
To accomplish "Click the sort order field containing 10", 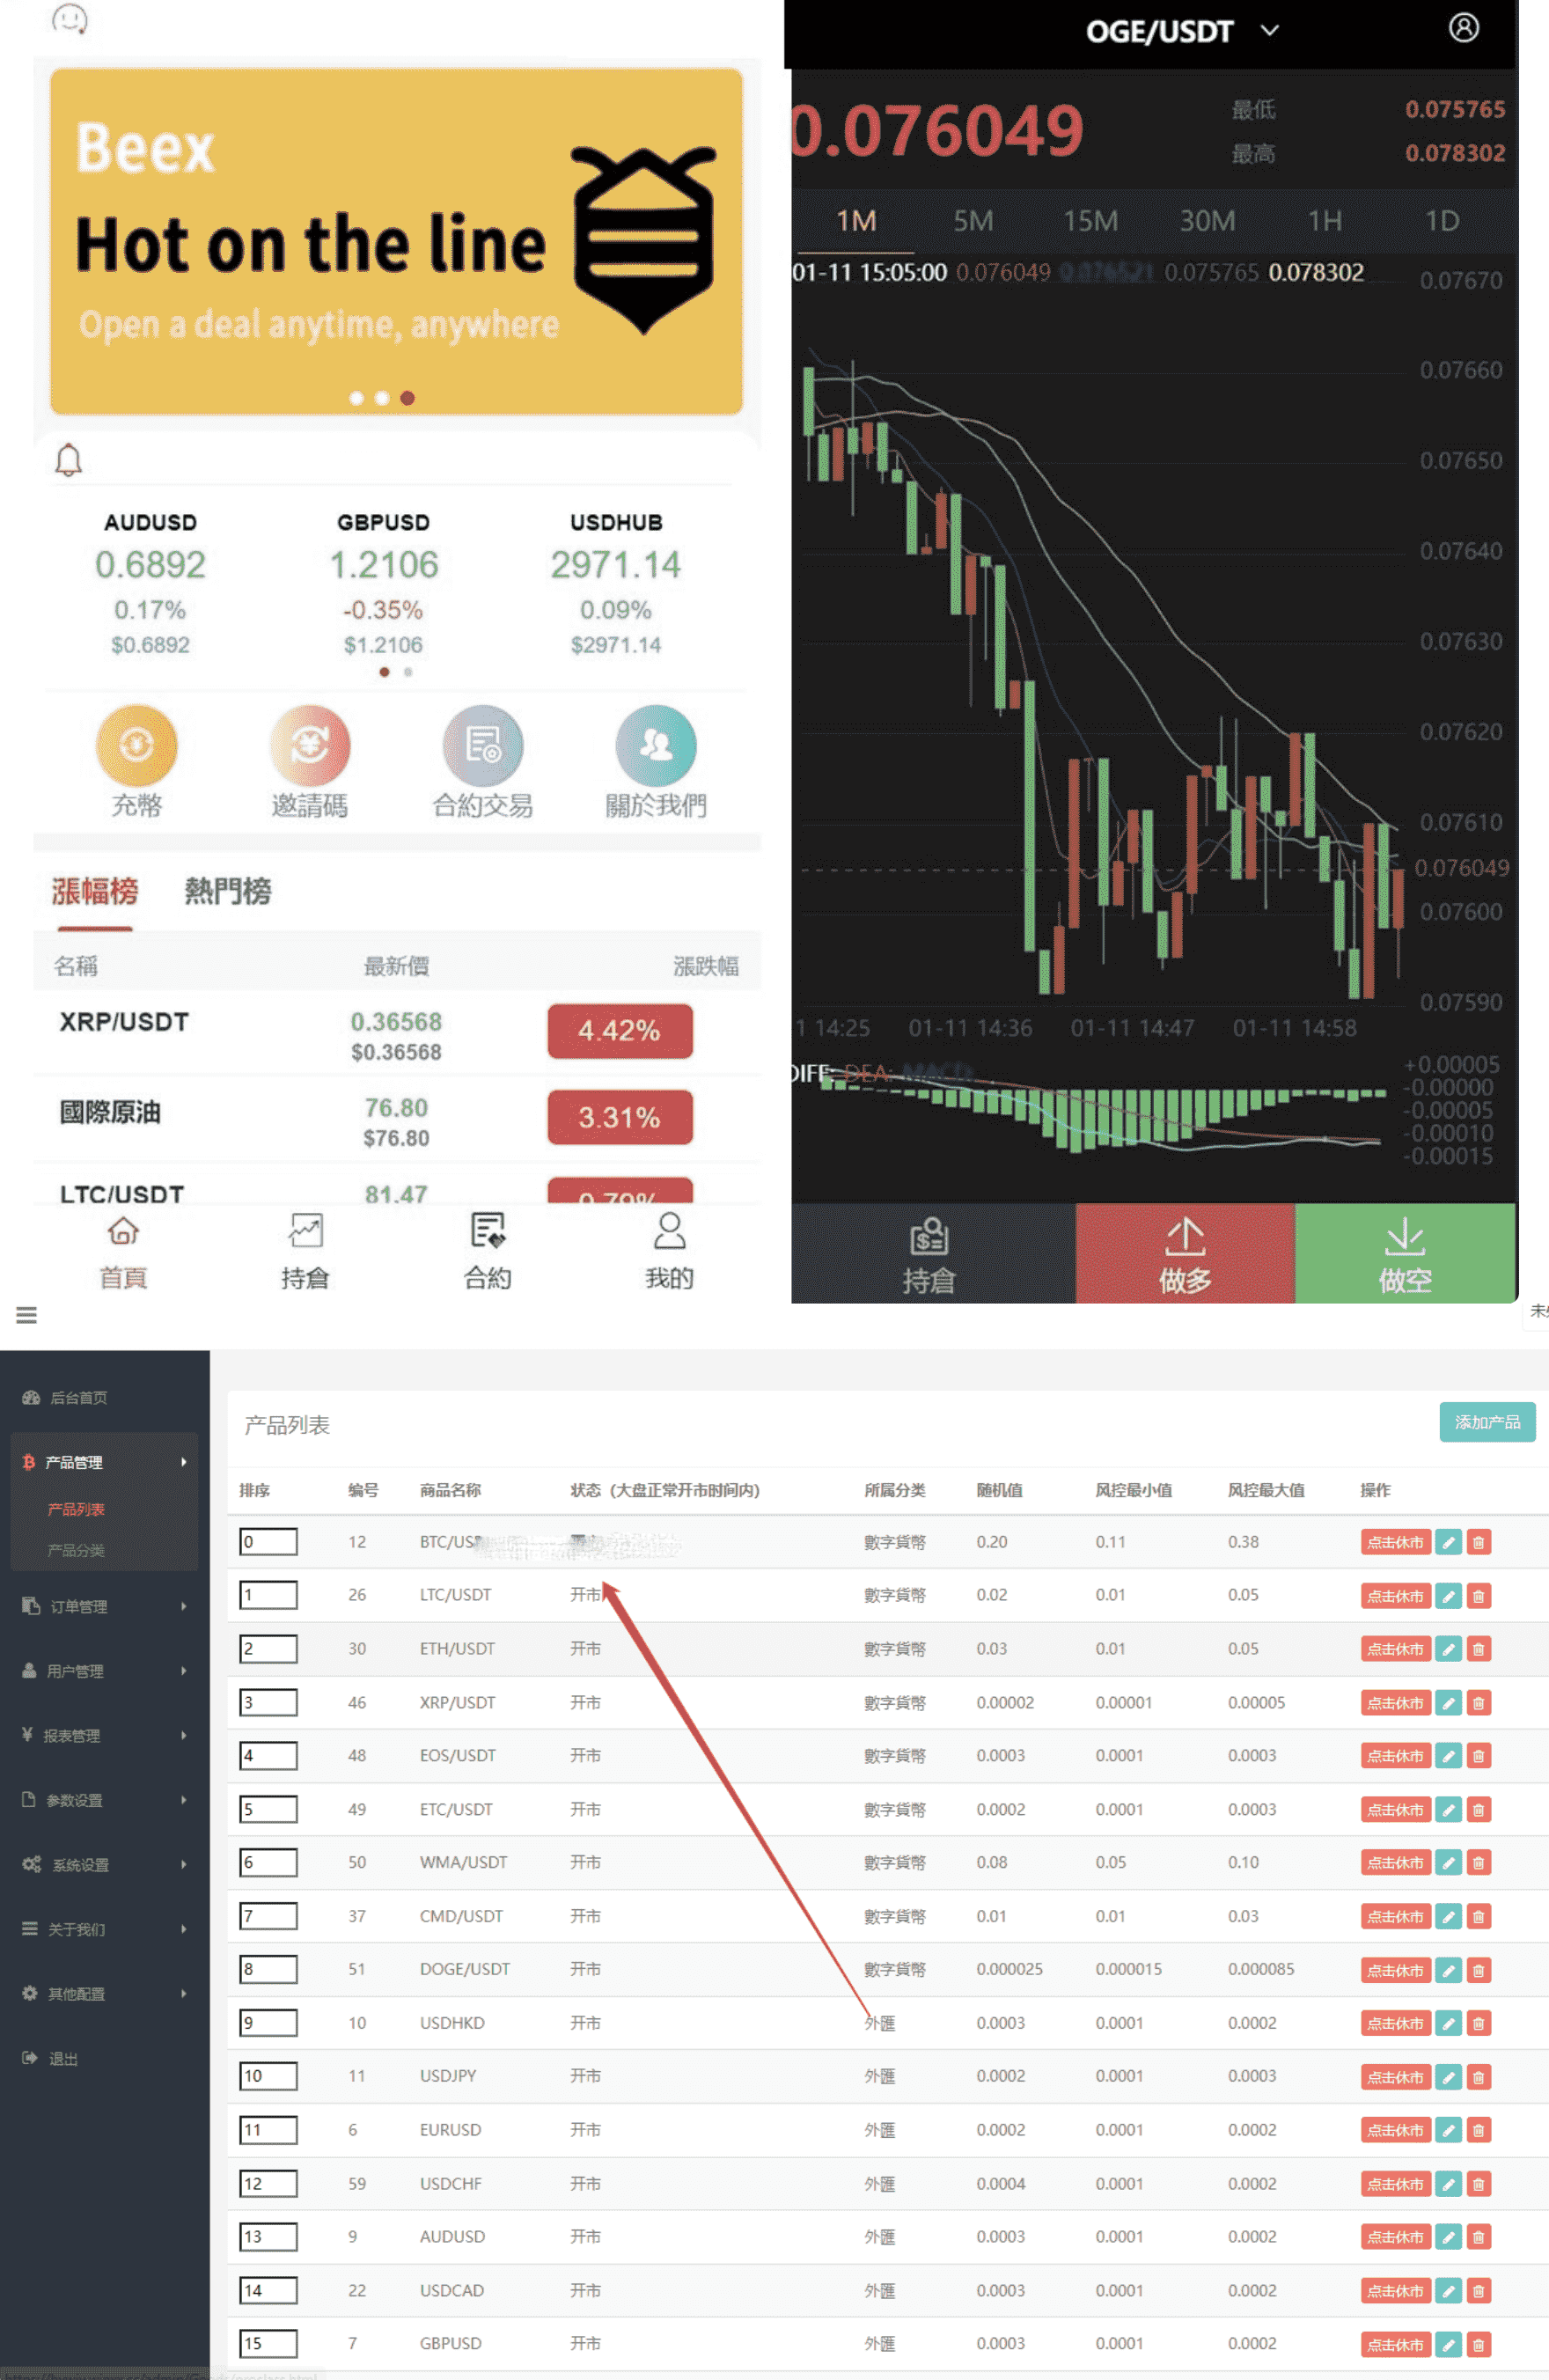I will [x=268, y=2076].
